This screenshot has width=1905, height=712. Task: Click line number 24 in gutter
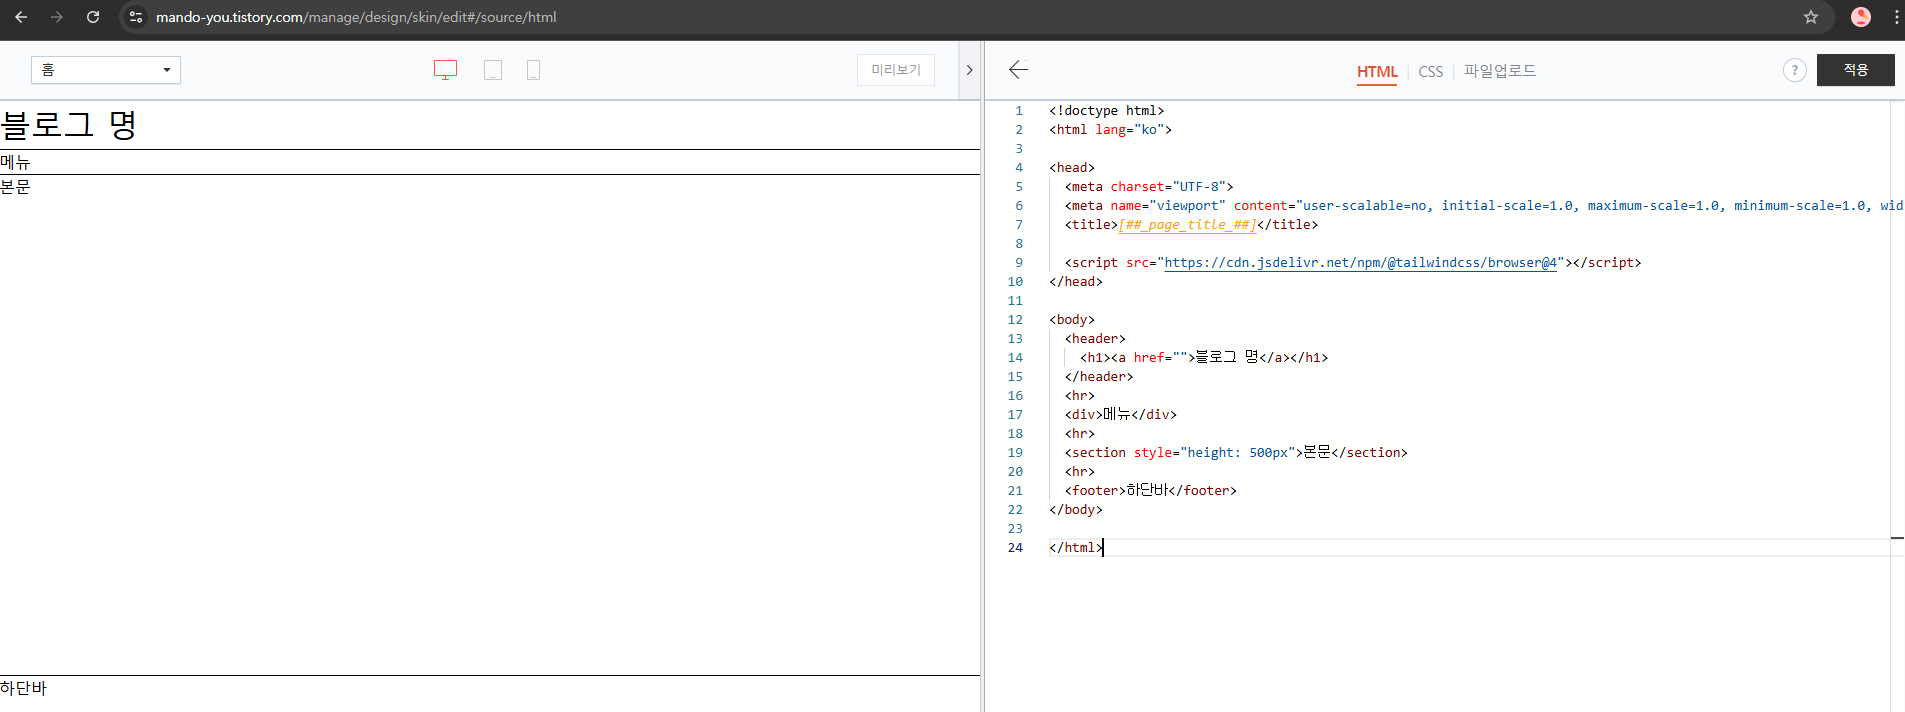pos(1015,548)
